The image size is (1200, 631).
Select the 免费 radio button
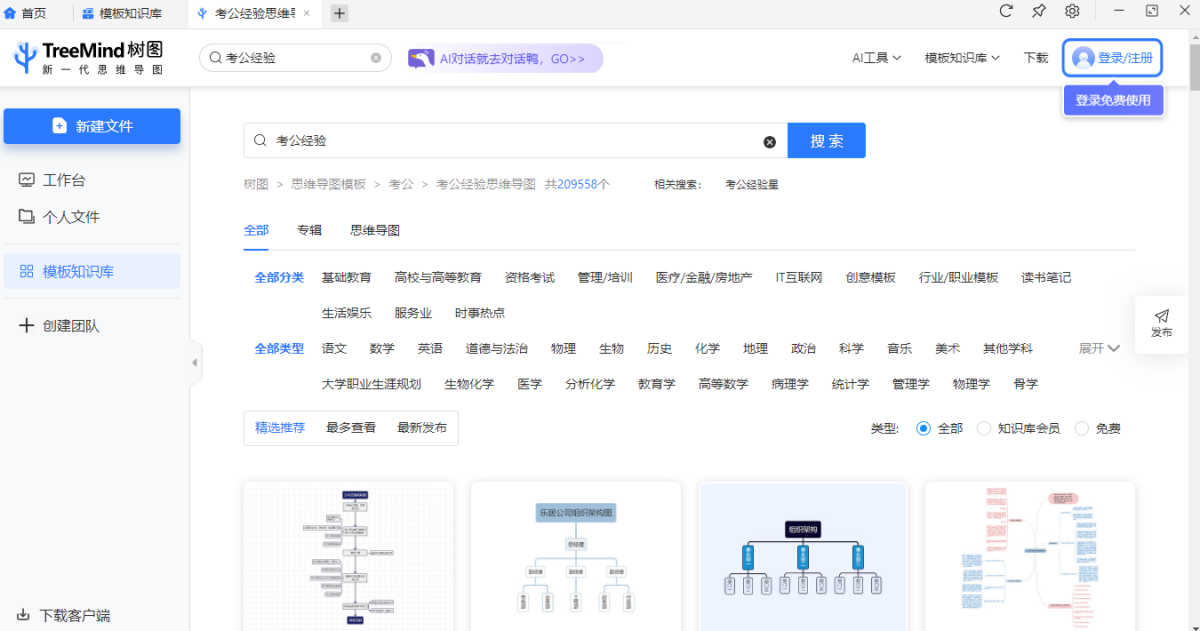click(1082, 428)
